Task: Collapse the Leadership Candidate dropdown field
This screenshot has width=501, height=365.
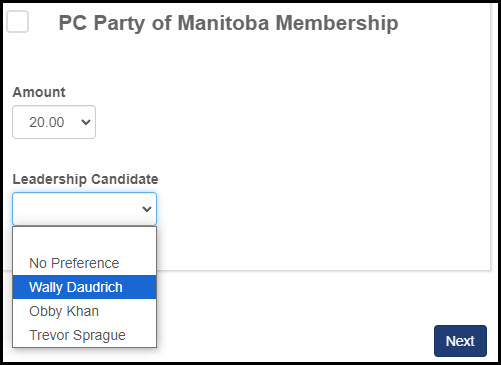Action: point(84,209)
